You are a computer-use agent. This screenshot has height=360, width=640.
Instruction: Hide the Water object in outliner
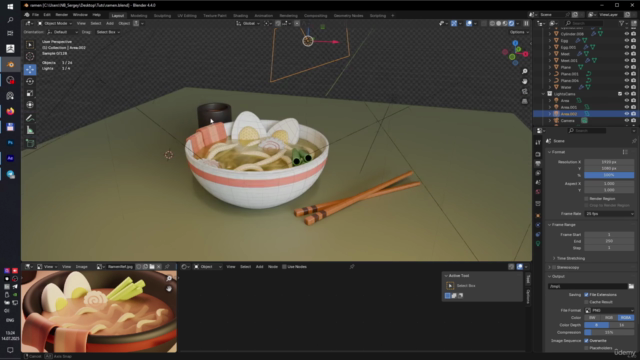pos(627,87)
